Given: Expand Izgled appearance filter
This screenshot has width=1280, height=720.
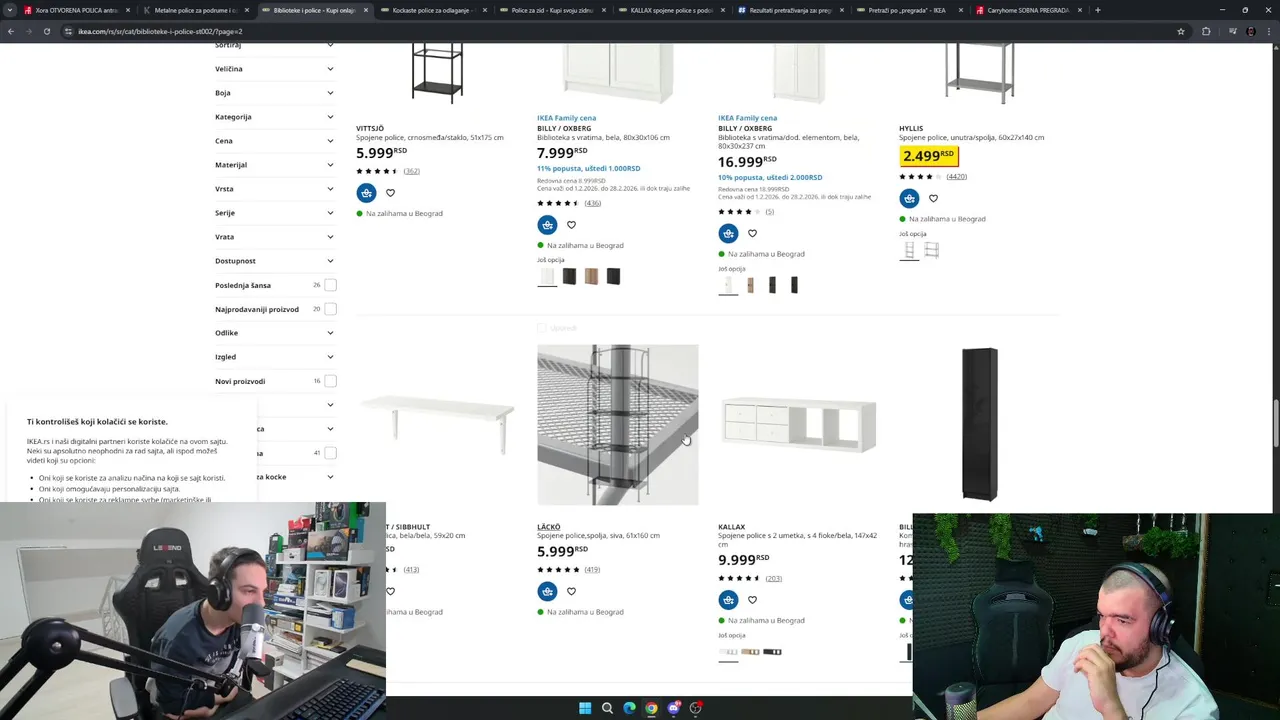Looking at the screenshot, I should tap(274, 357).
